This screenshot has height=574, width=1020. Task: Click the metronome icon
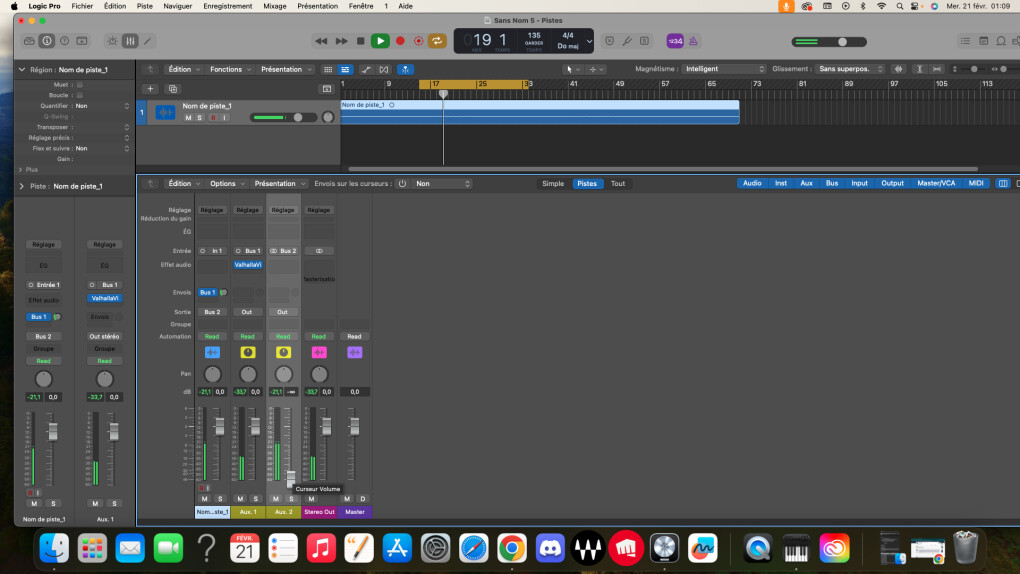click(693, 41)
